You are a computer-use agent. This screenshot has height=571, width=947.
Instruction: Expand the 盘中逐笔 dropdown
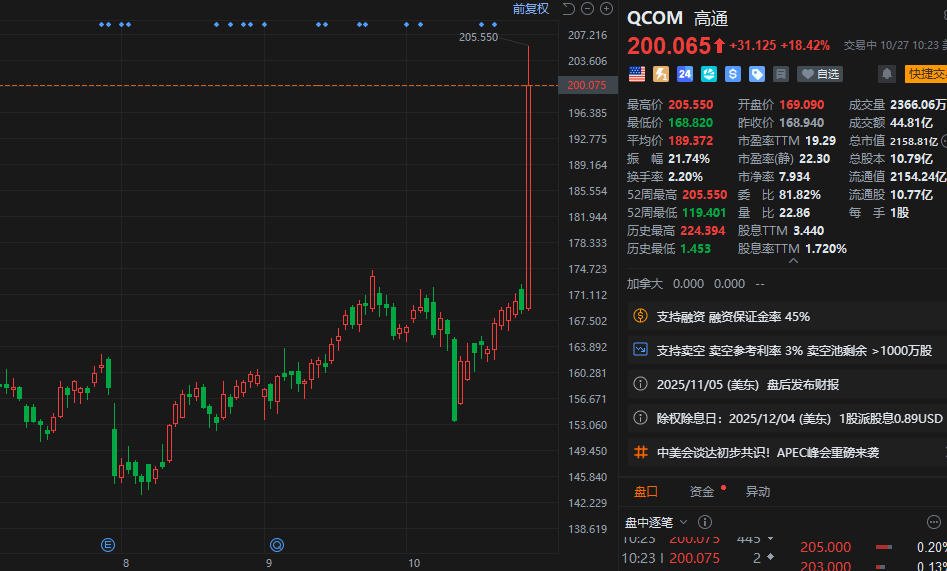(656, 522)
